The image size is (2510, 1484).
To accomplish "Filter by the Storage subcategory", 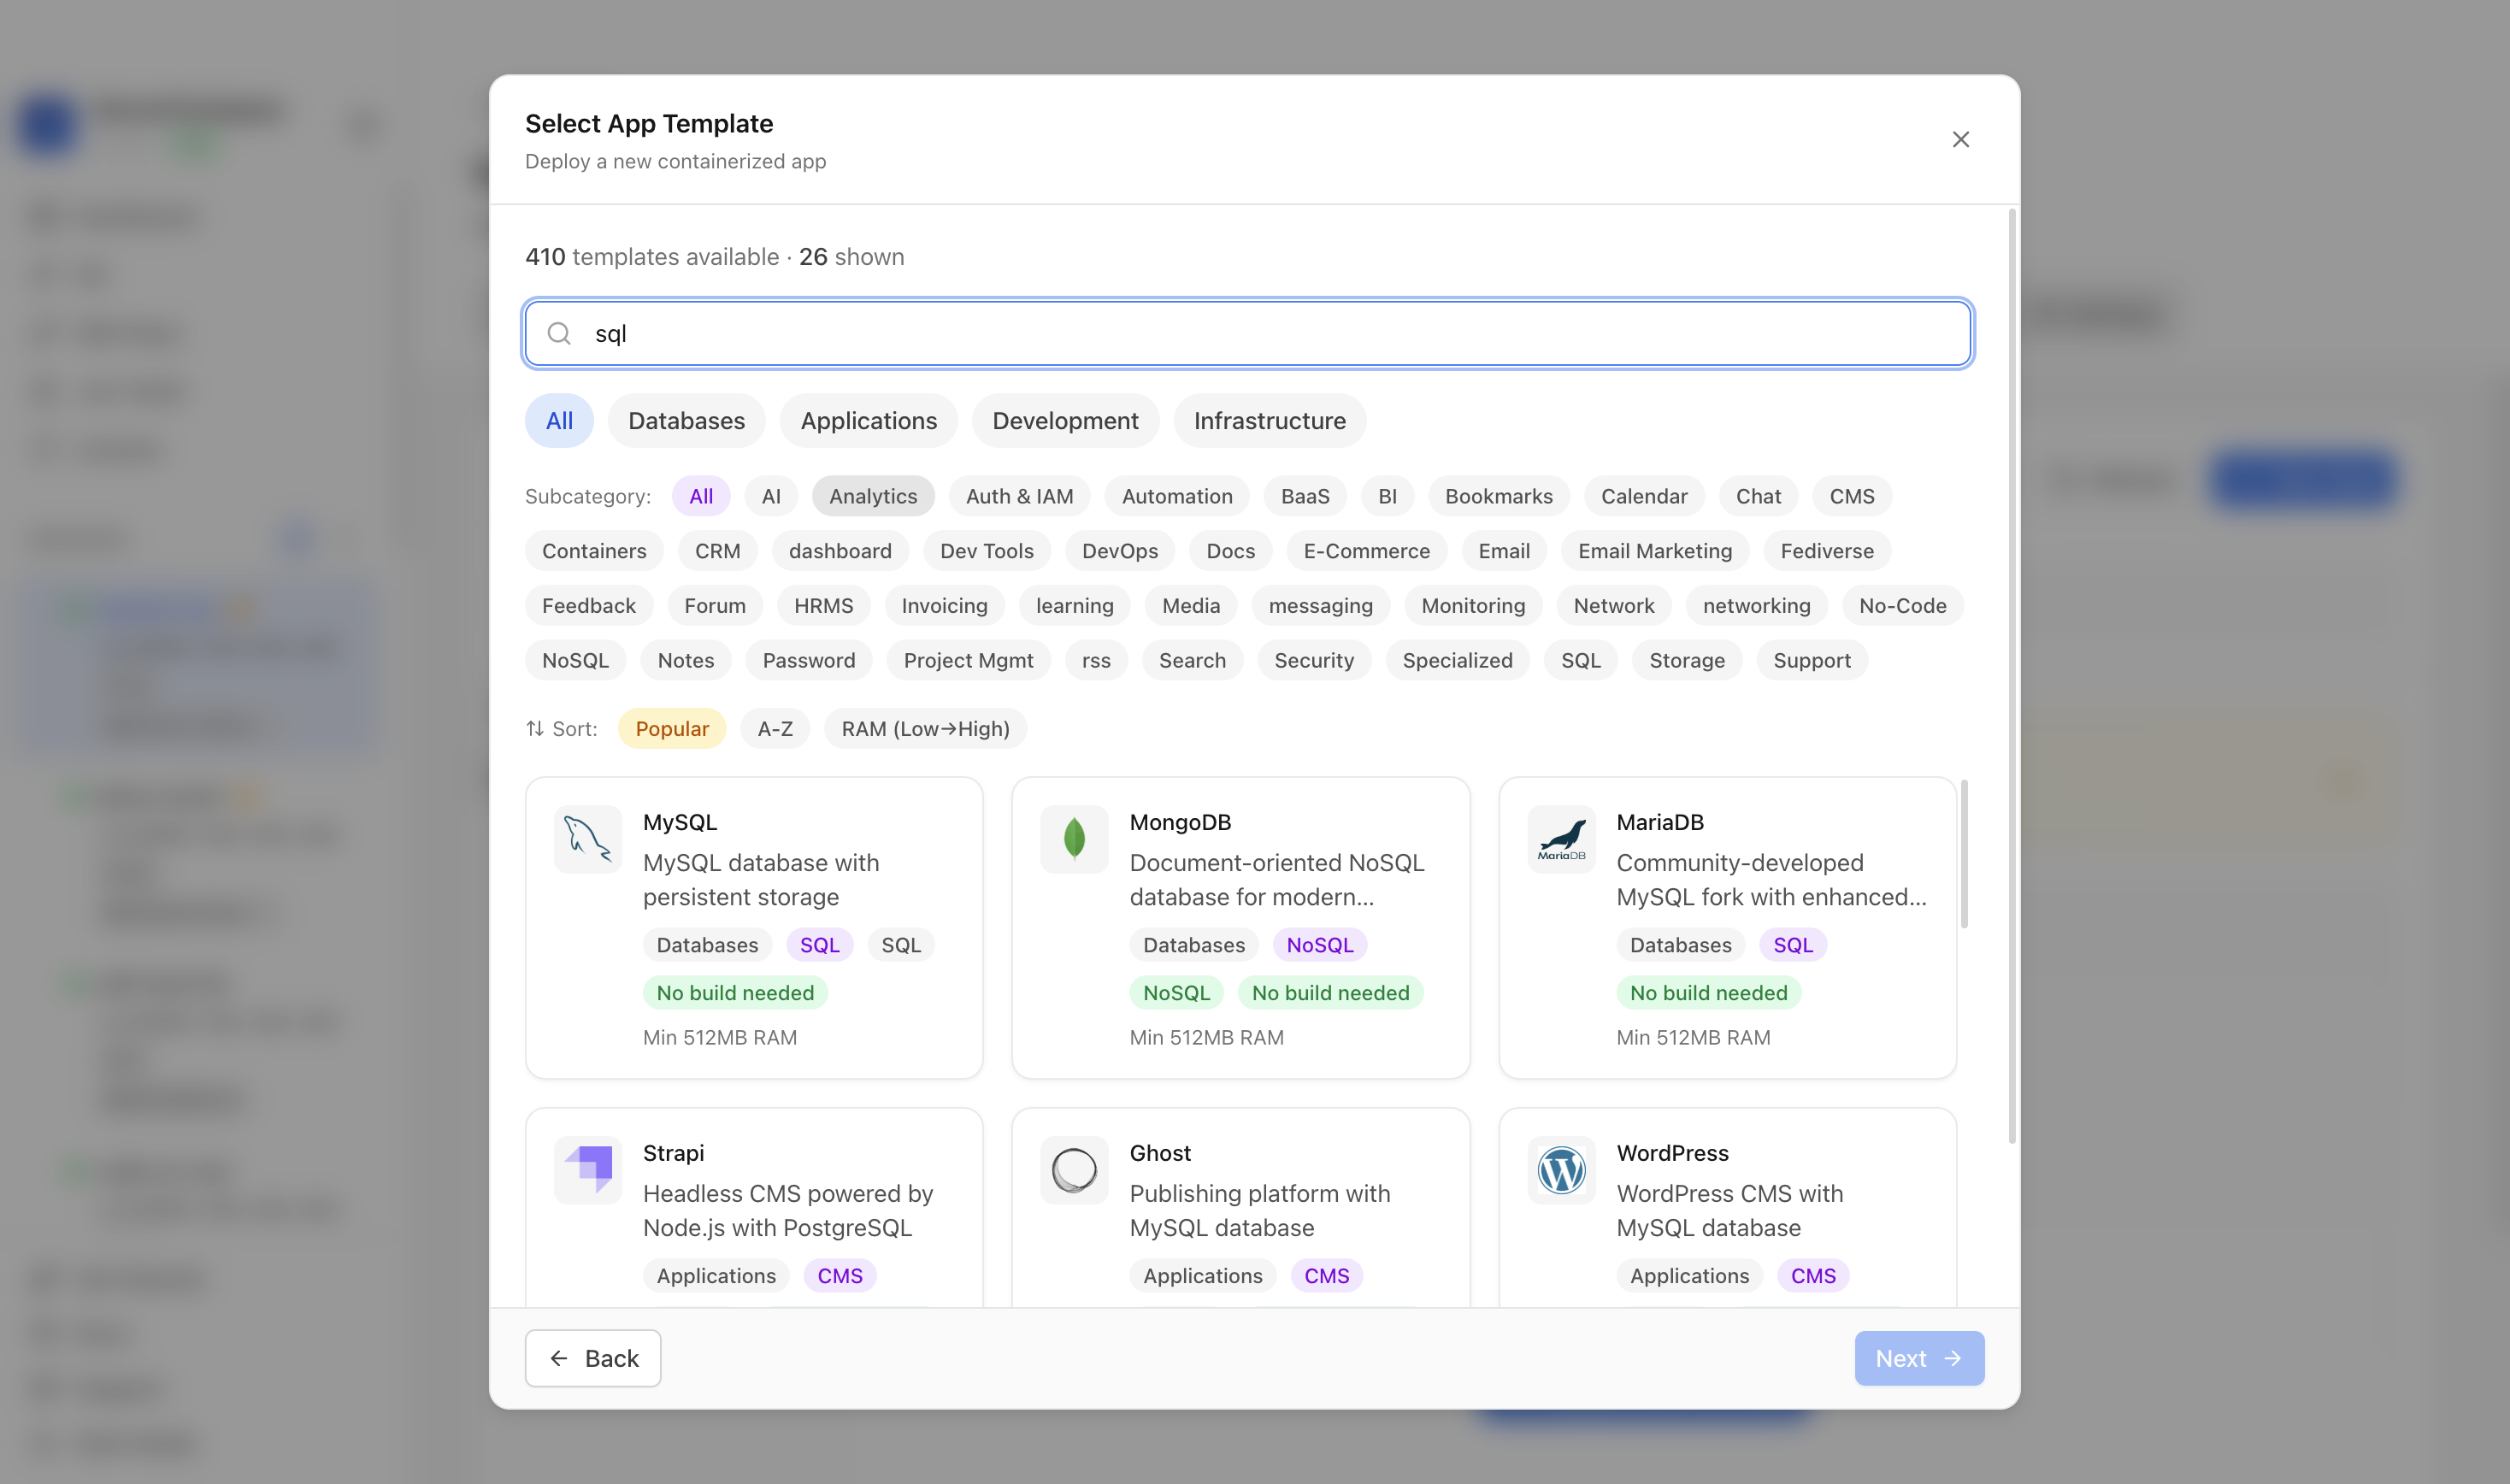I will (x=1686, y=661).
